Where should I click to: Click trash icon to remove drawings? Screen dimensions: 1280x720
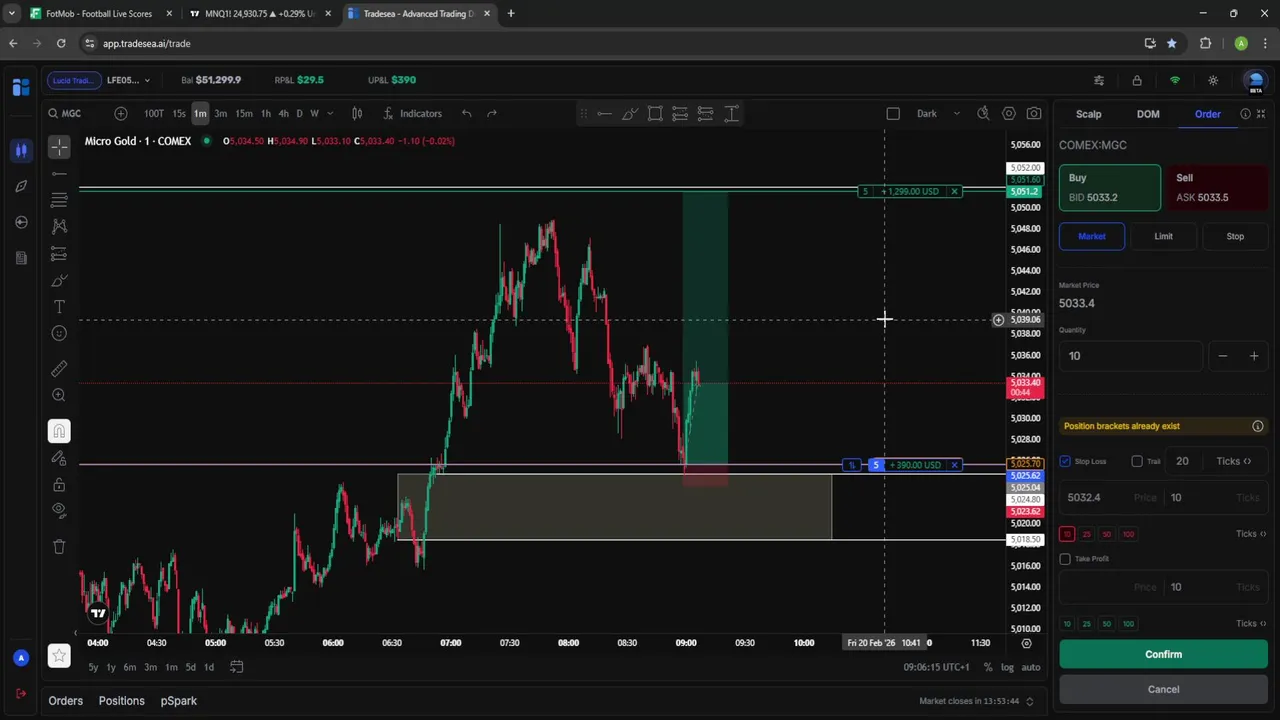59,547
